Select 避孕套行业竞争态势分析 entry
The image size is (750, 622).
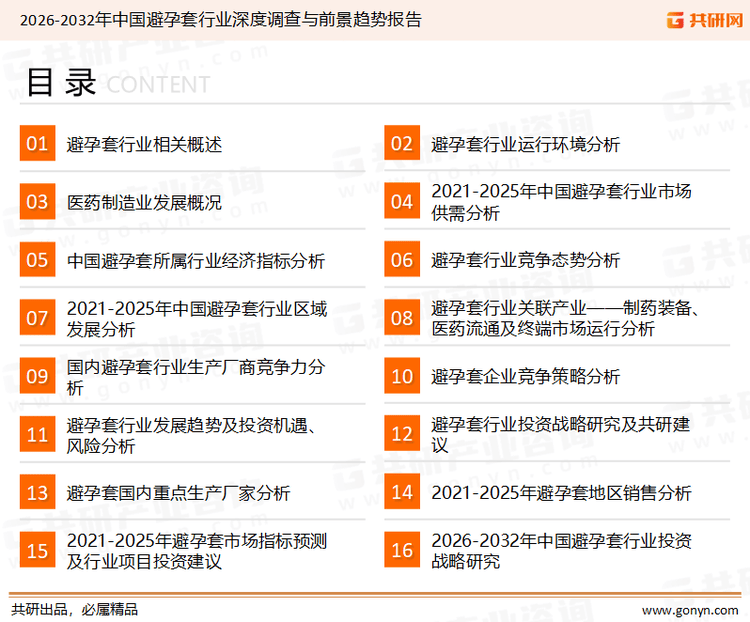click(x=525, y=261)
